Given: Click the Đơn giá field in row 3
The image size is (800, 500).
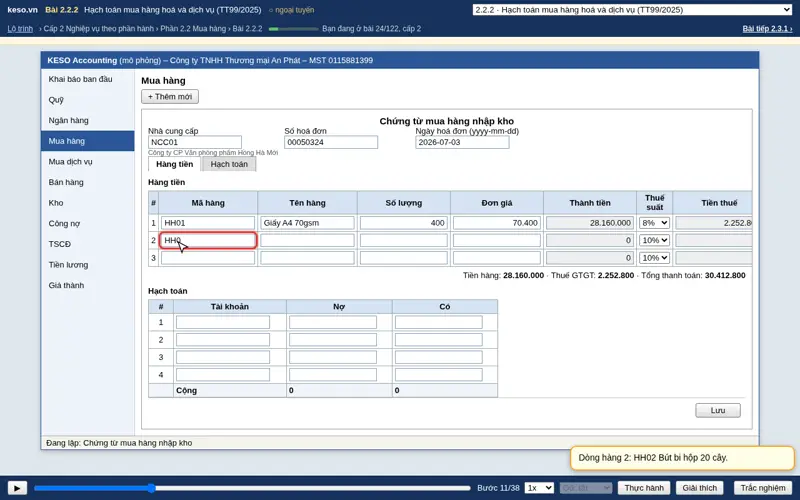Looking at the screenshot, I should pyautogui.click(x=496, y=258).
